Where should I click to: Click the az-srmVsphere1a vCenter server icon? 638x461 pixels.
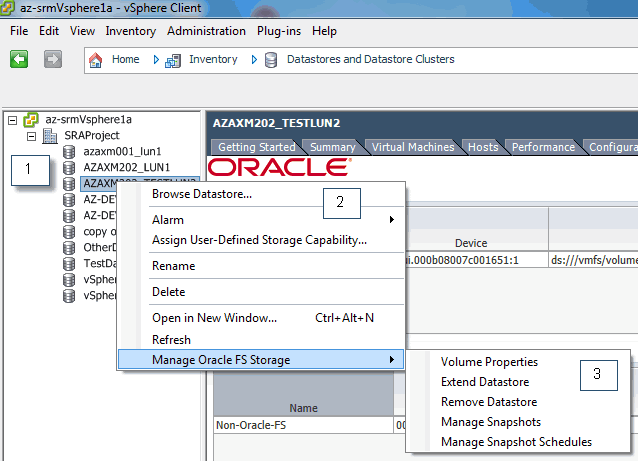(x=31, y=120)
